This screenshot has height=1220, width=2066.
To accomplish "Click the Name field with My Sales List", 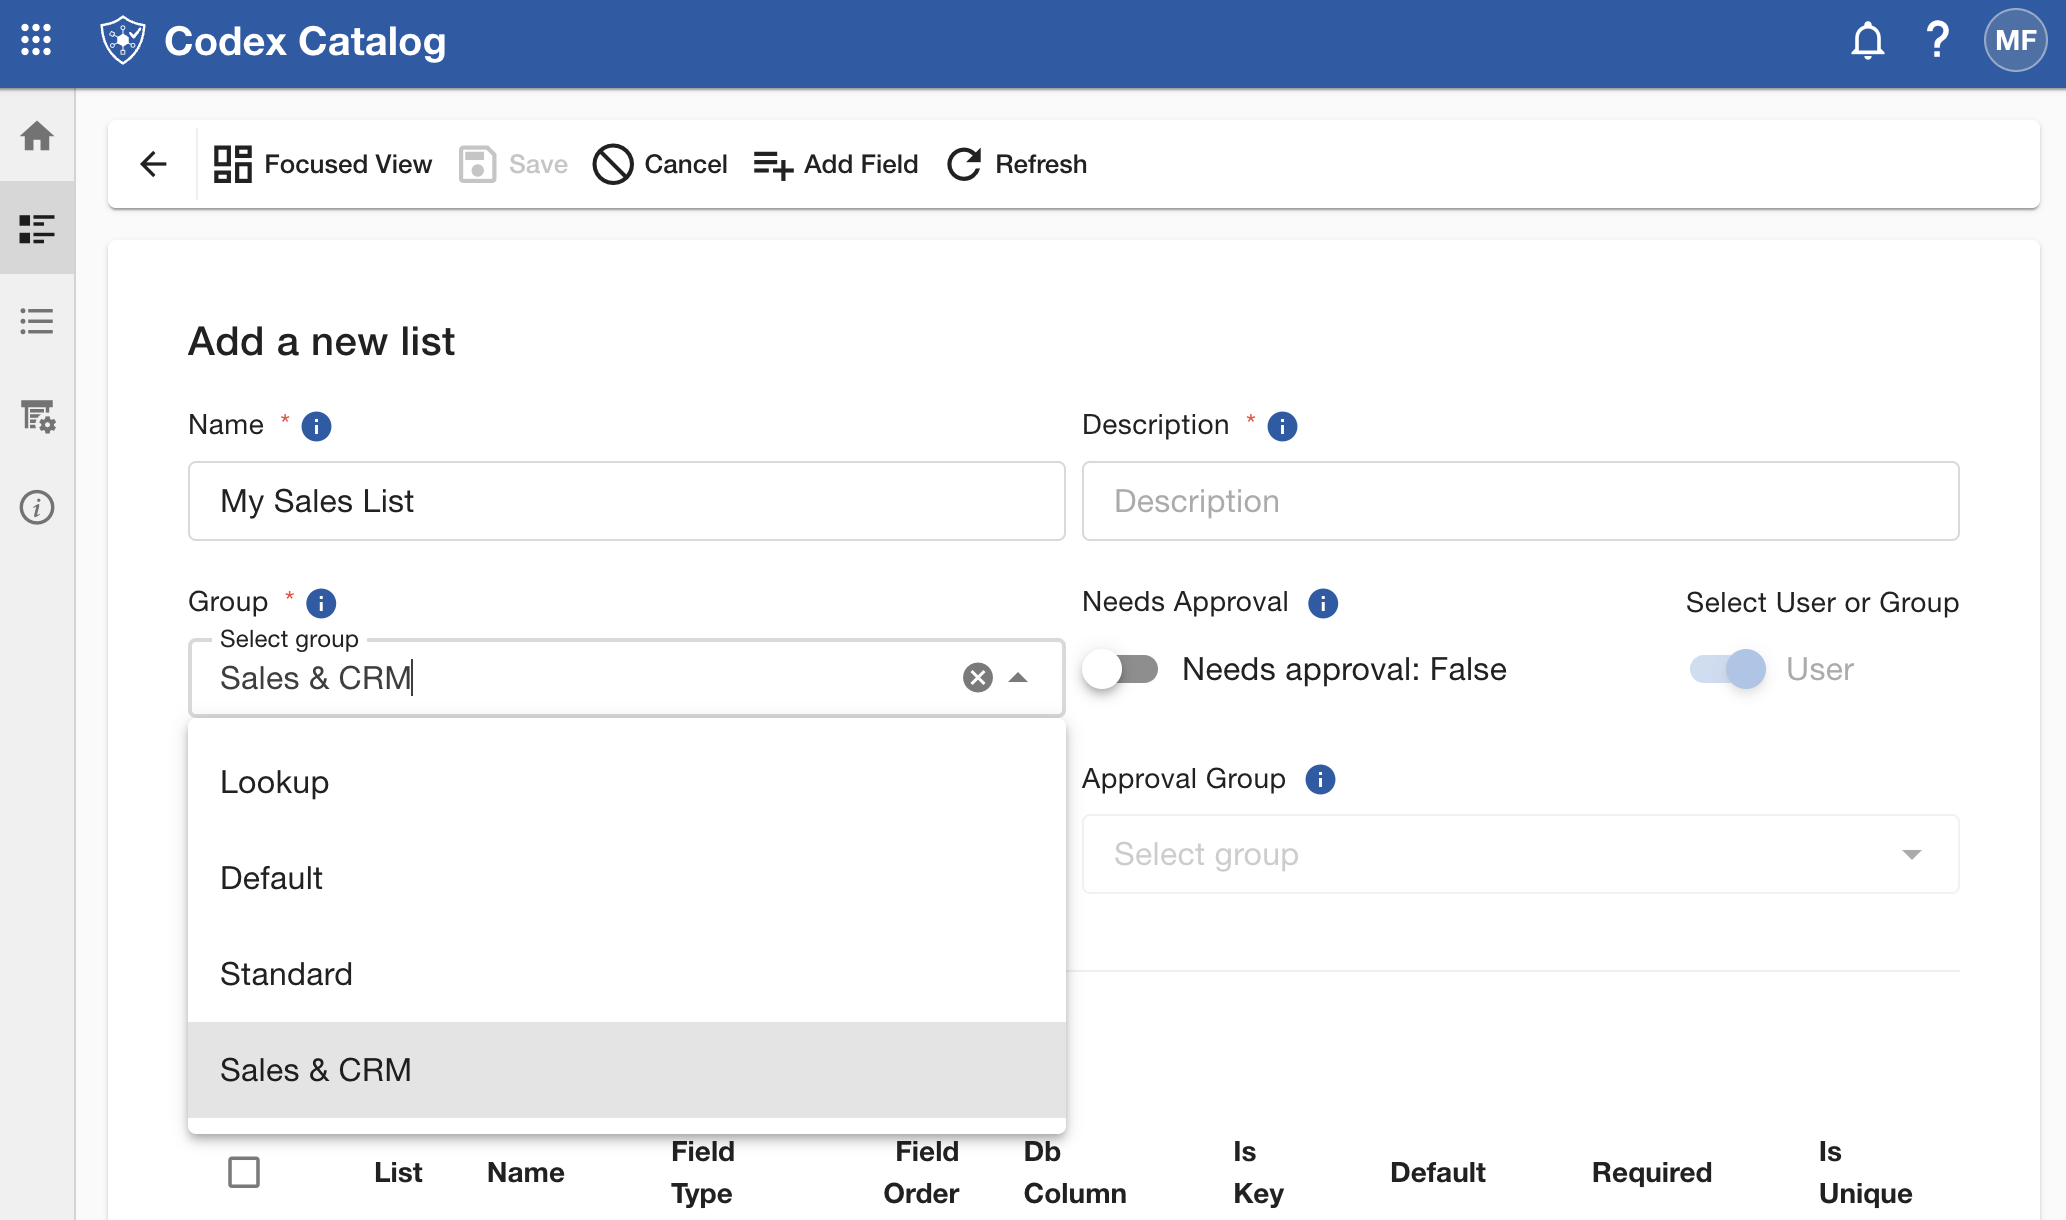I will (627, 501).
